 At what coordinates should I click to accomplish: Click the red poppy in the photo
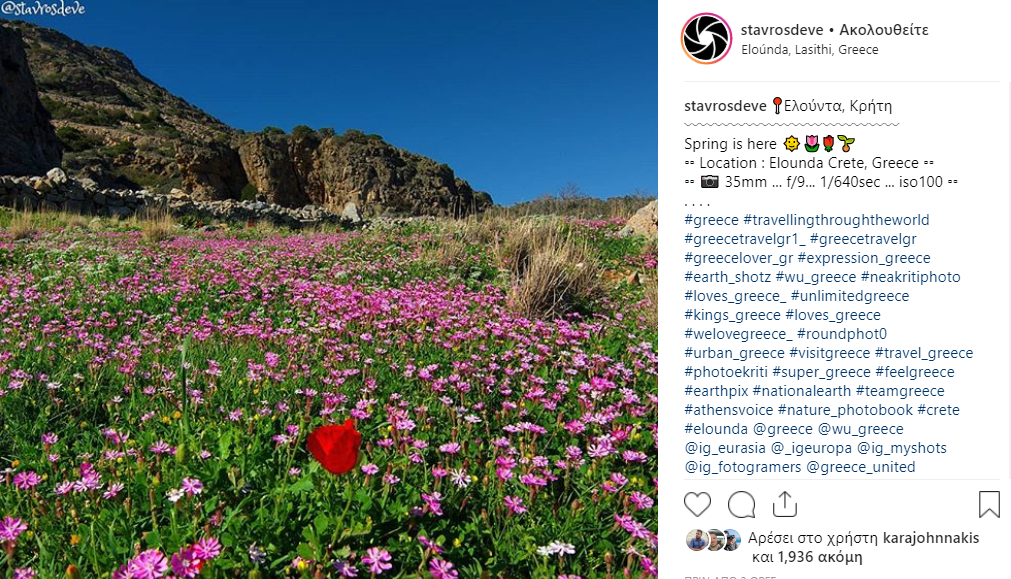tap(334, 446)
